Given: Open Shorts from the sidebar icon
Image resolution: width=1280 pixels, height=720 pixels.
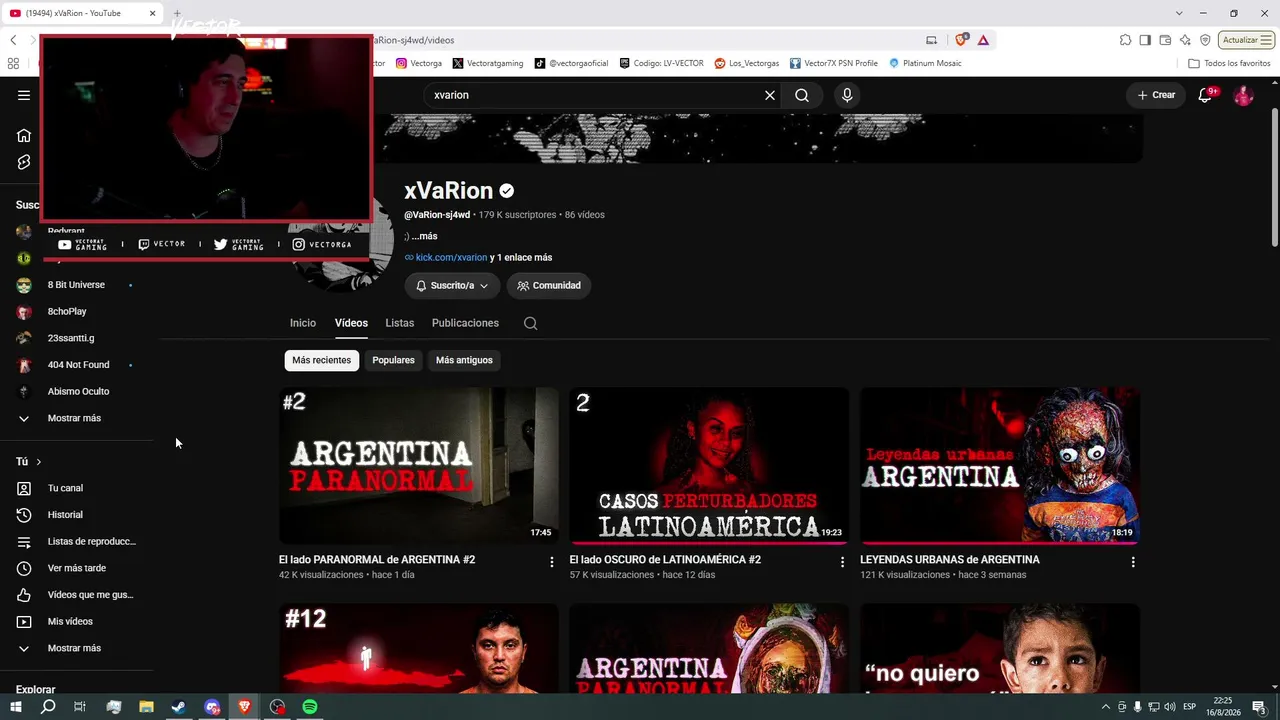Looking at the screenshot, I should pos(24,162).
